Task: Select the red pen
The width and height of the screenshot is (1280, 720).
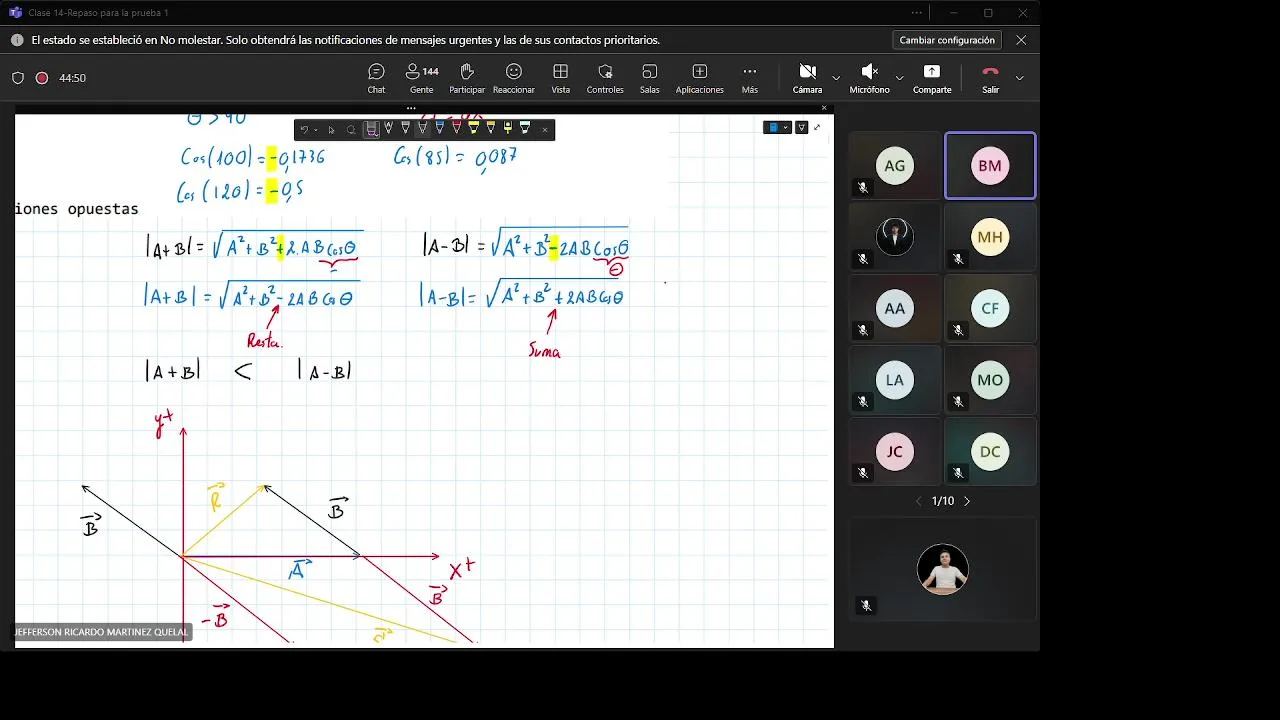Action: 457,130
